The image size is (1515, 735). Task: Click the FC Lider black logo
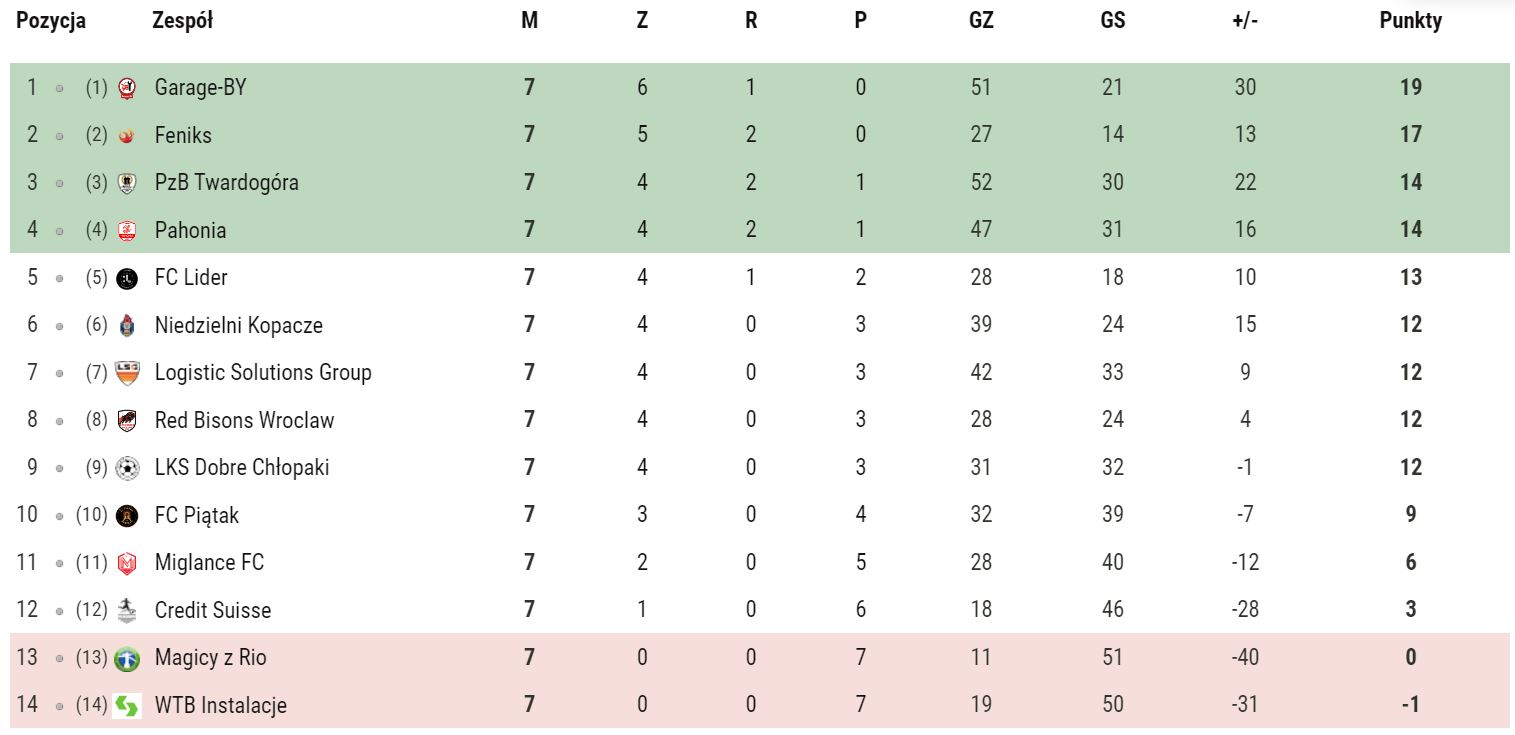tap(127, 278)
